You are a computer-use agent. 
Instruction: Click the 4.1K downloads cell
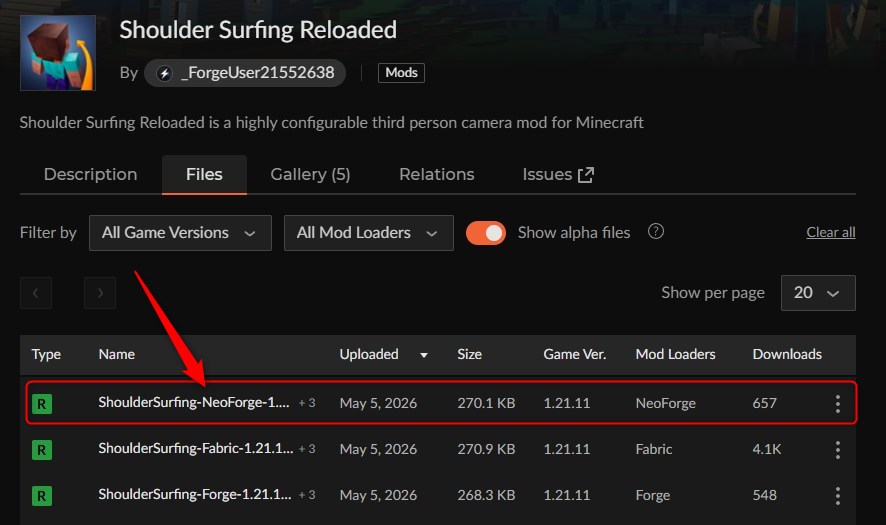767,449
